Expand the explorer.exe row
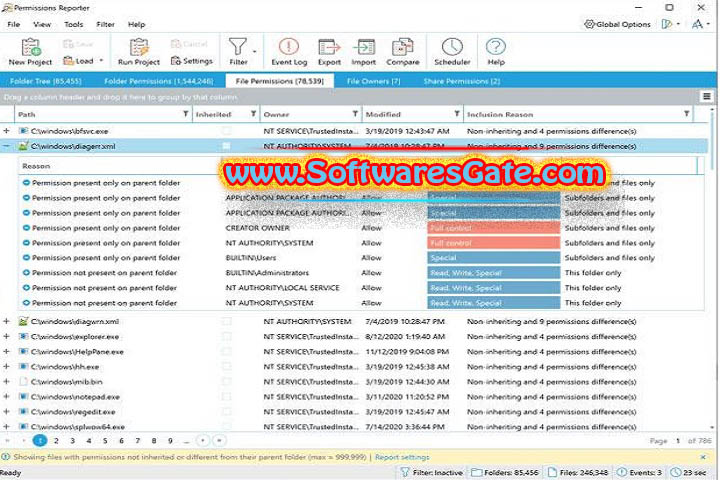This screenshot has width=720, height=480. coord(6,337)
